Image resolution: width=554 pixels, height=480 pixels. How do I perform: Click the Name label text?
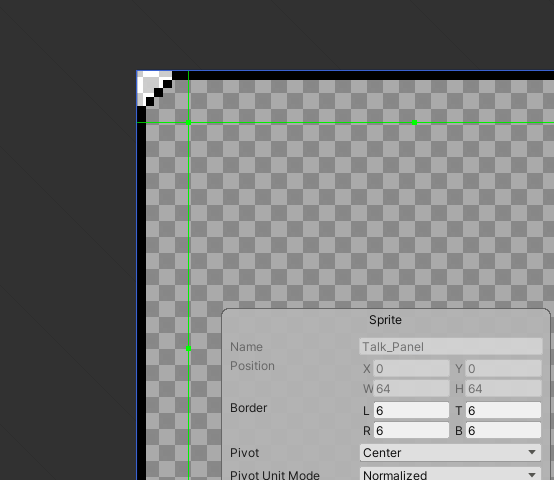(x=246, y=346)
